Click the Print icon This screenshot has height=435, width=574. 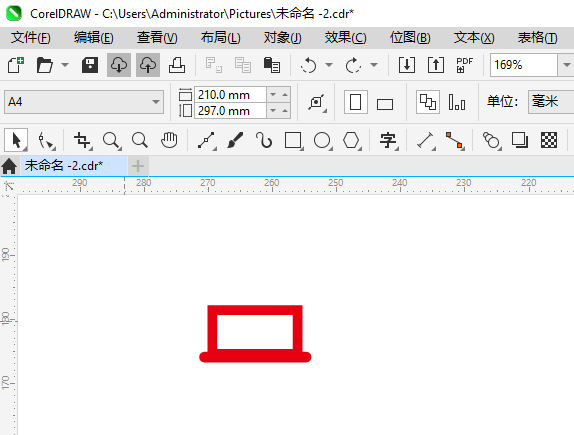(177, 65)
